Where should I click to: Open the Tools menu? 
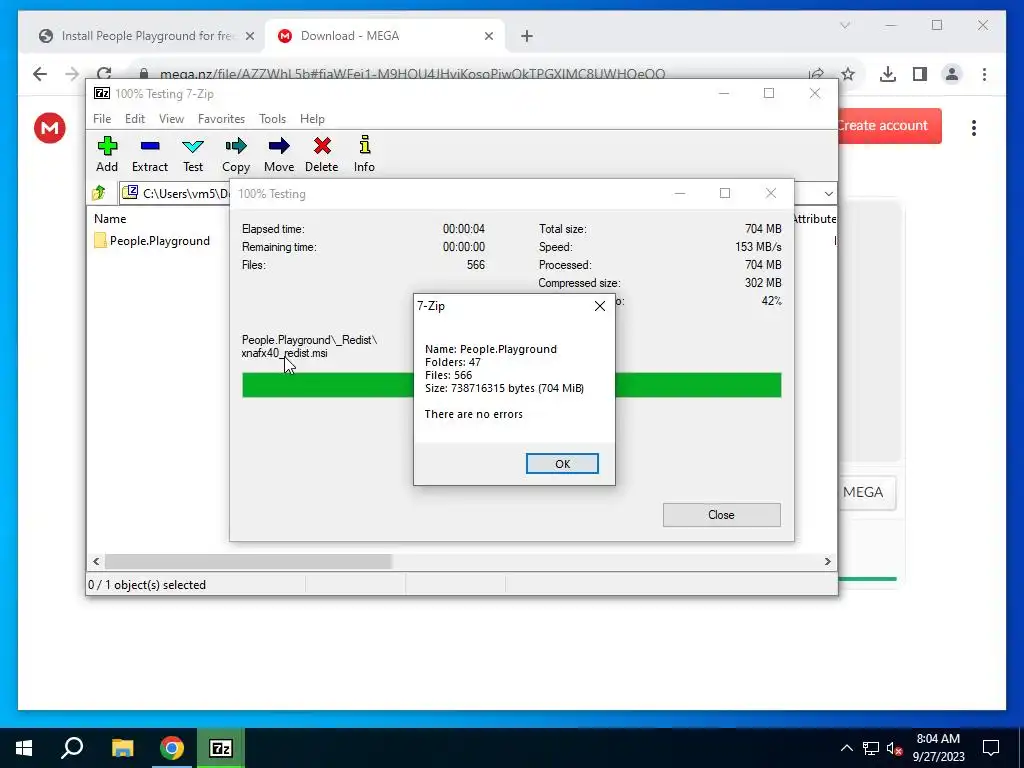point(272,119)
